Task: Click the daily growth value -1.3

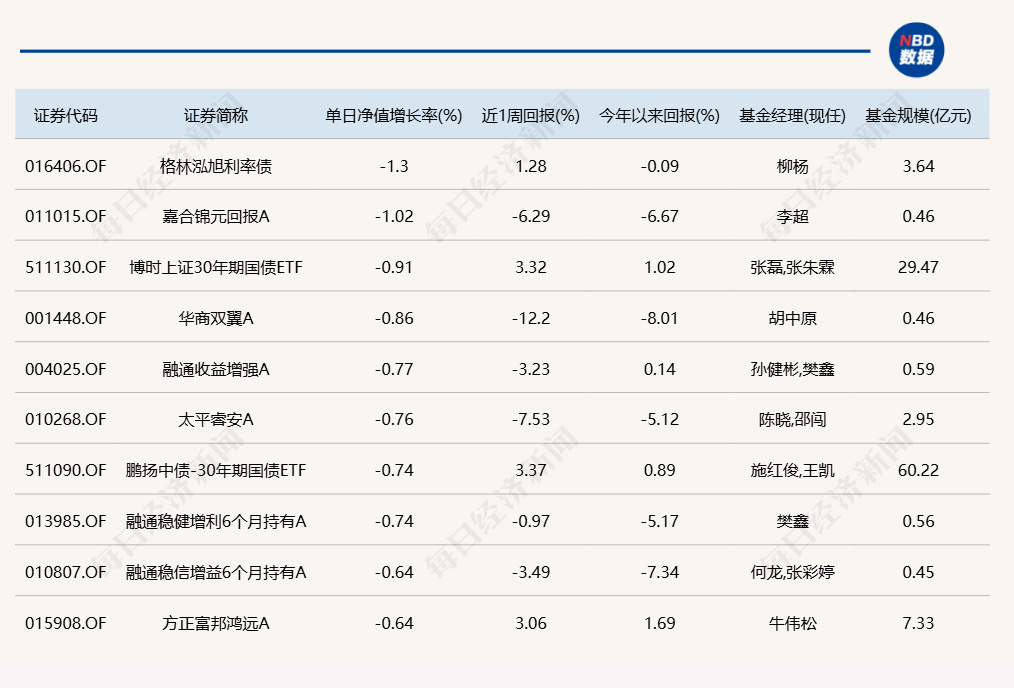Action: (394, 166)
